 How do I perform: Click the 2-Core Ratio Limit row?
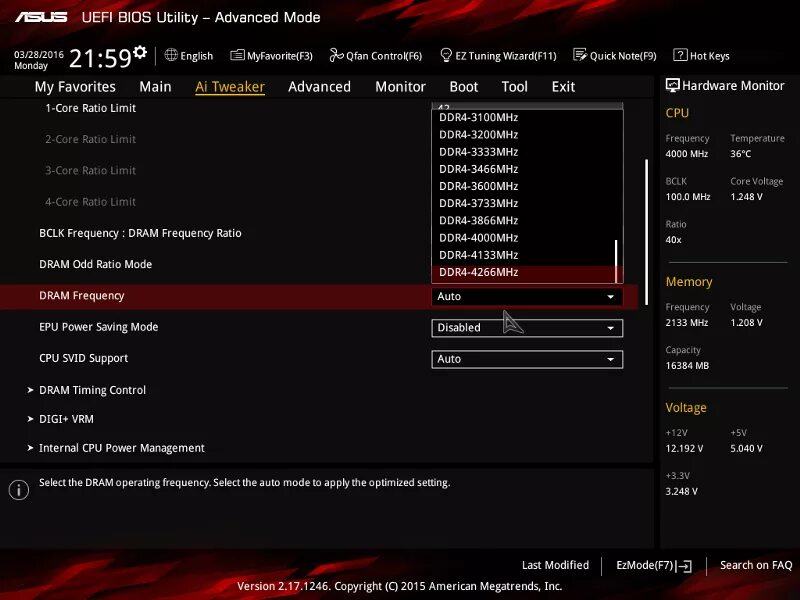90,139
